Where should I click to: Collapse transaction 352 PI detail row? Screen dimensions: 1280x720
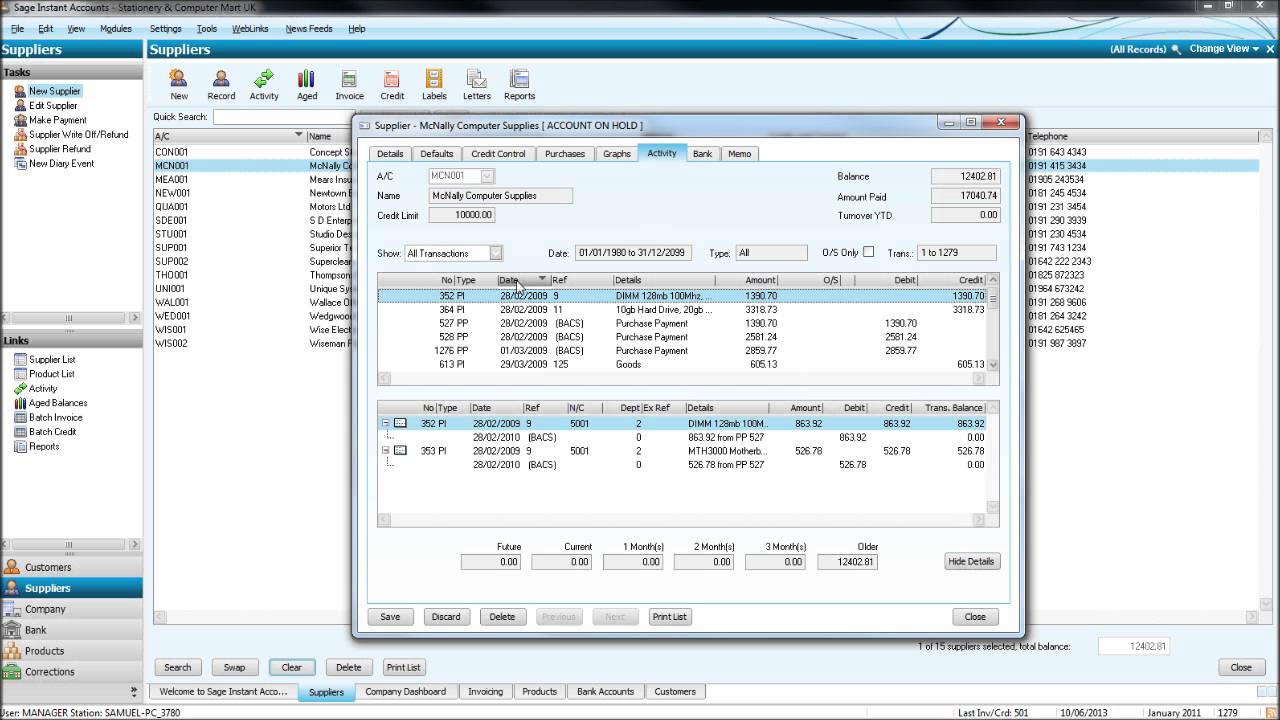(x=386, y=423)
